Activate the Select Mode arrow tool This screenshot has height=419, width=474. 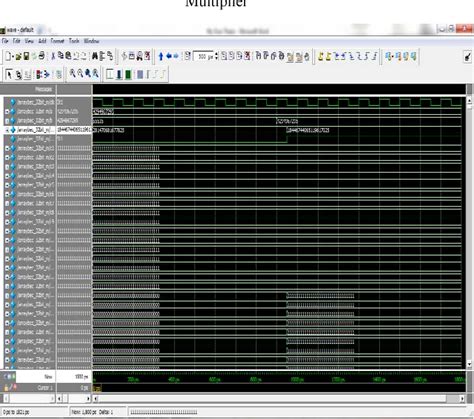coord(9,74)
